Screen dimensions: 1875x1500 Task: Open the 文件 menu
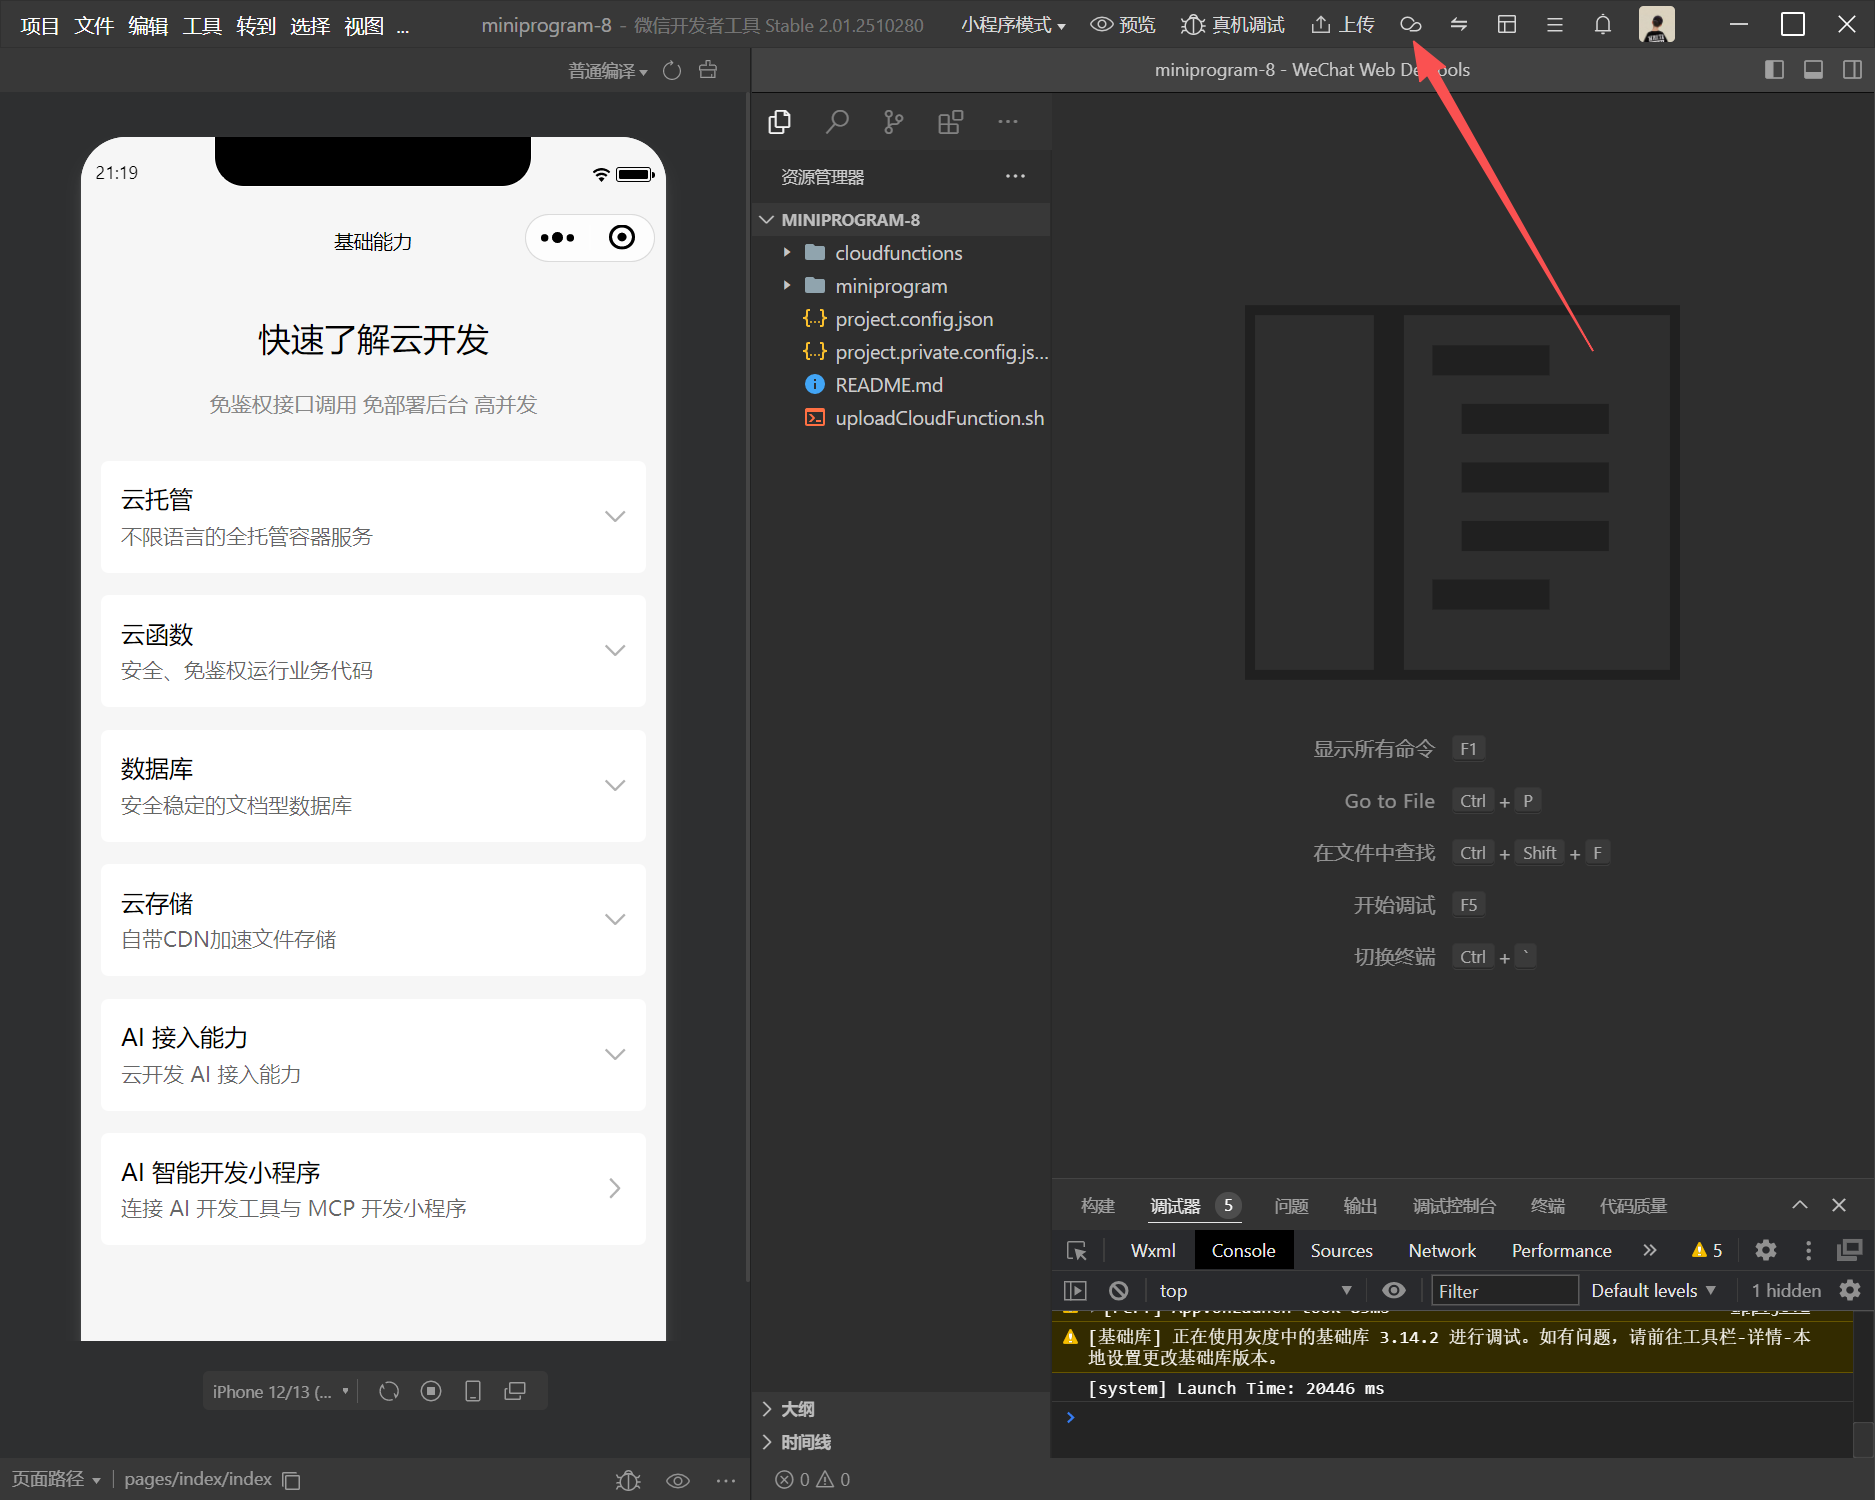pos(94,26)
